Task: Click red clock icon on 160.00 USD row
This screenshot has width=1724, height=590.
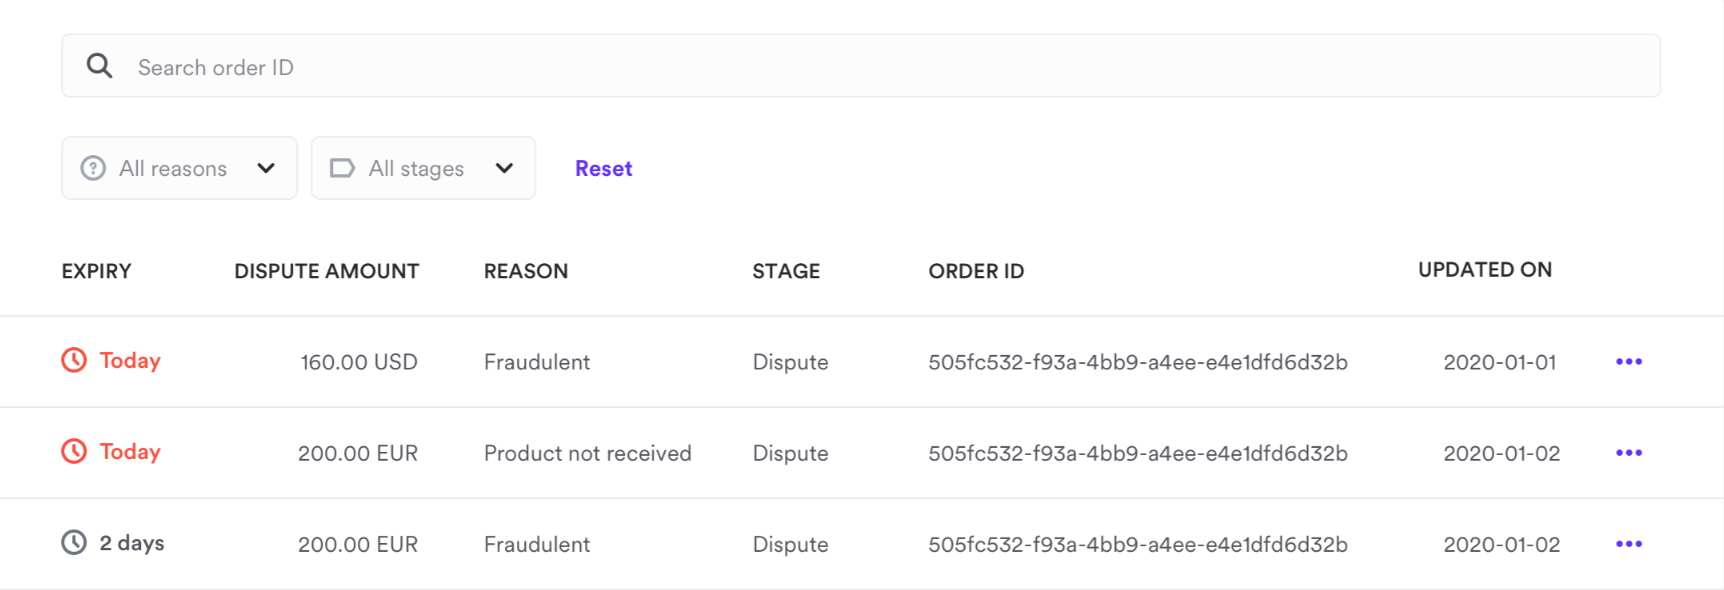Action: (x=74, y=360)
